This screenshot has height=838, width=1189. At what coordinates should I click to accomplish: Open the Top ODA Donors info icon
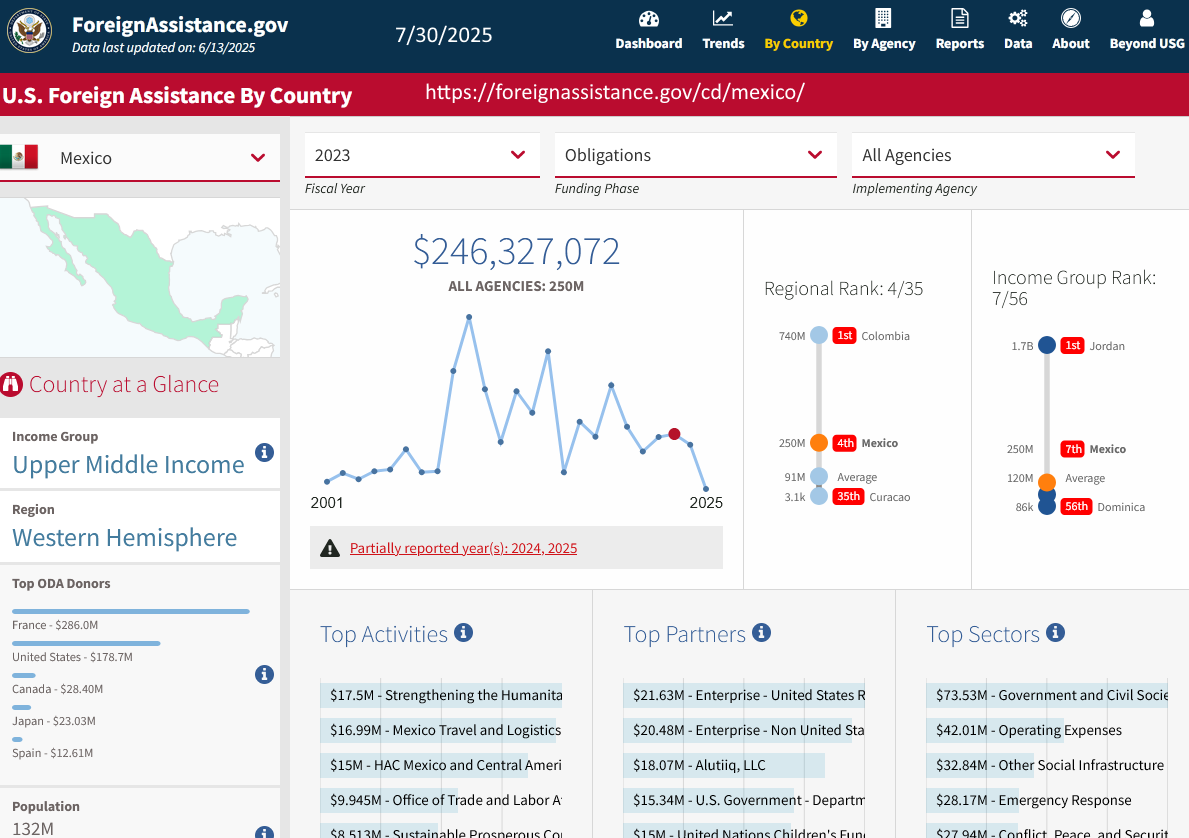click(x=264, y=674)
